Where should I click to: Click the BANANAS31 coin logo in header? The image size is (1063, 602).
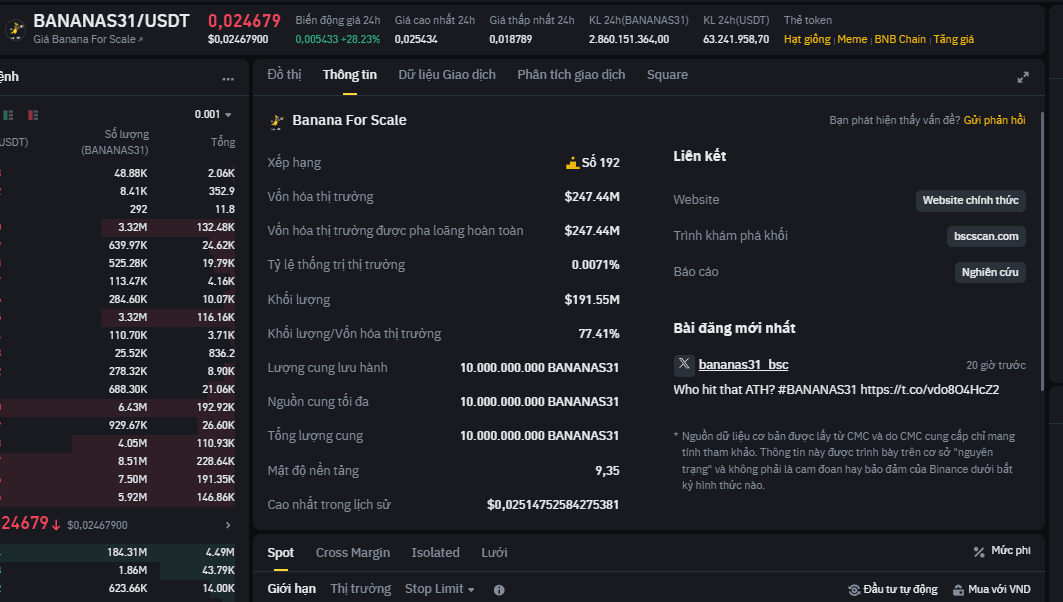pyautogui.click(x=16, y=29)
